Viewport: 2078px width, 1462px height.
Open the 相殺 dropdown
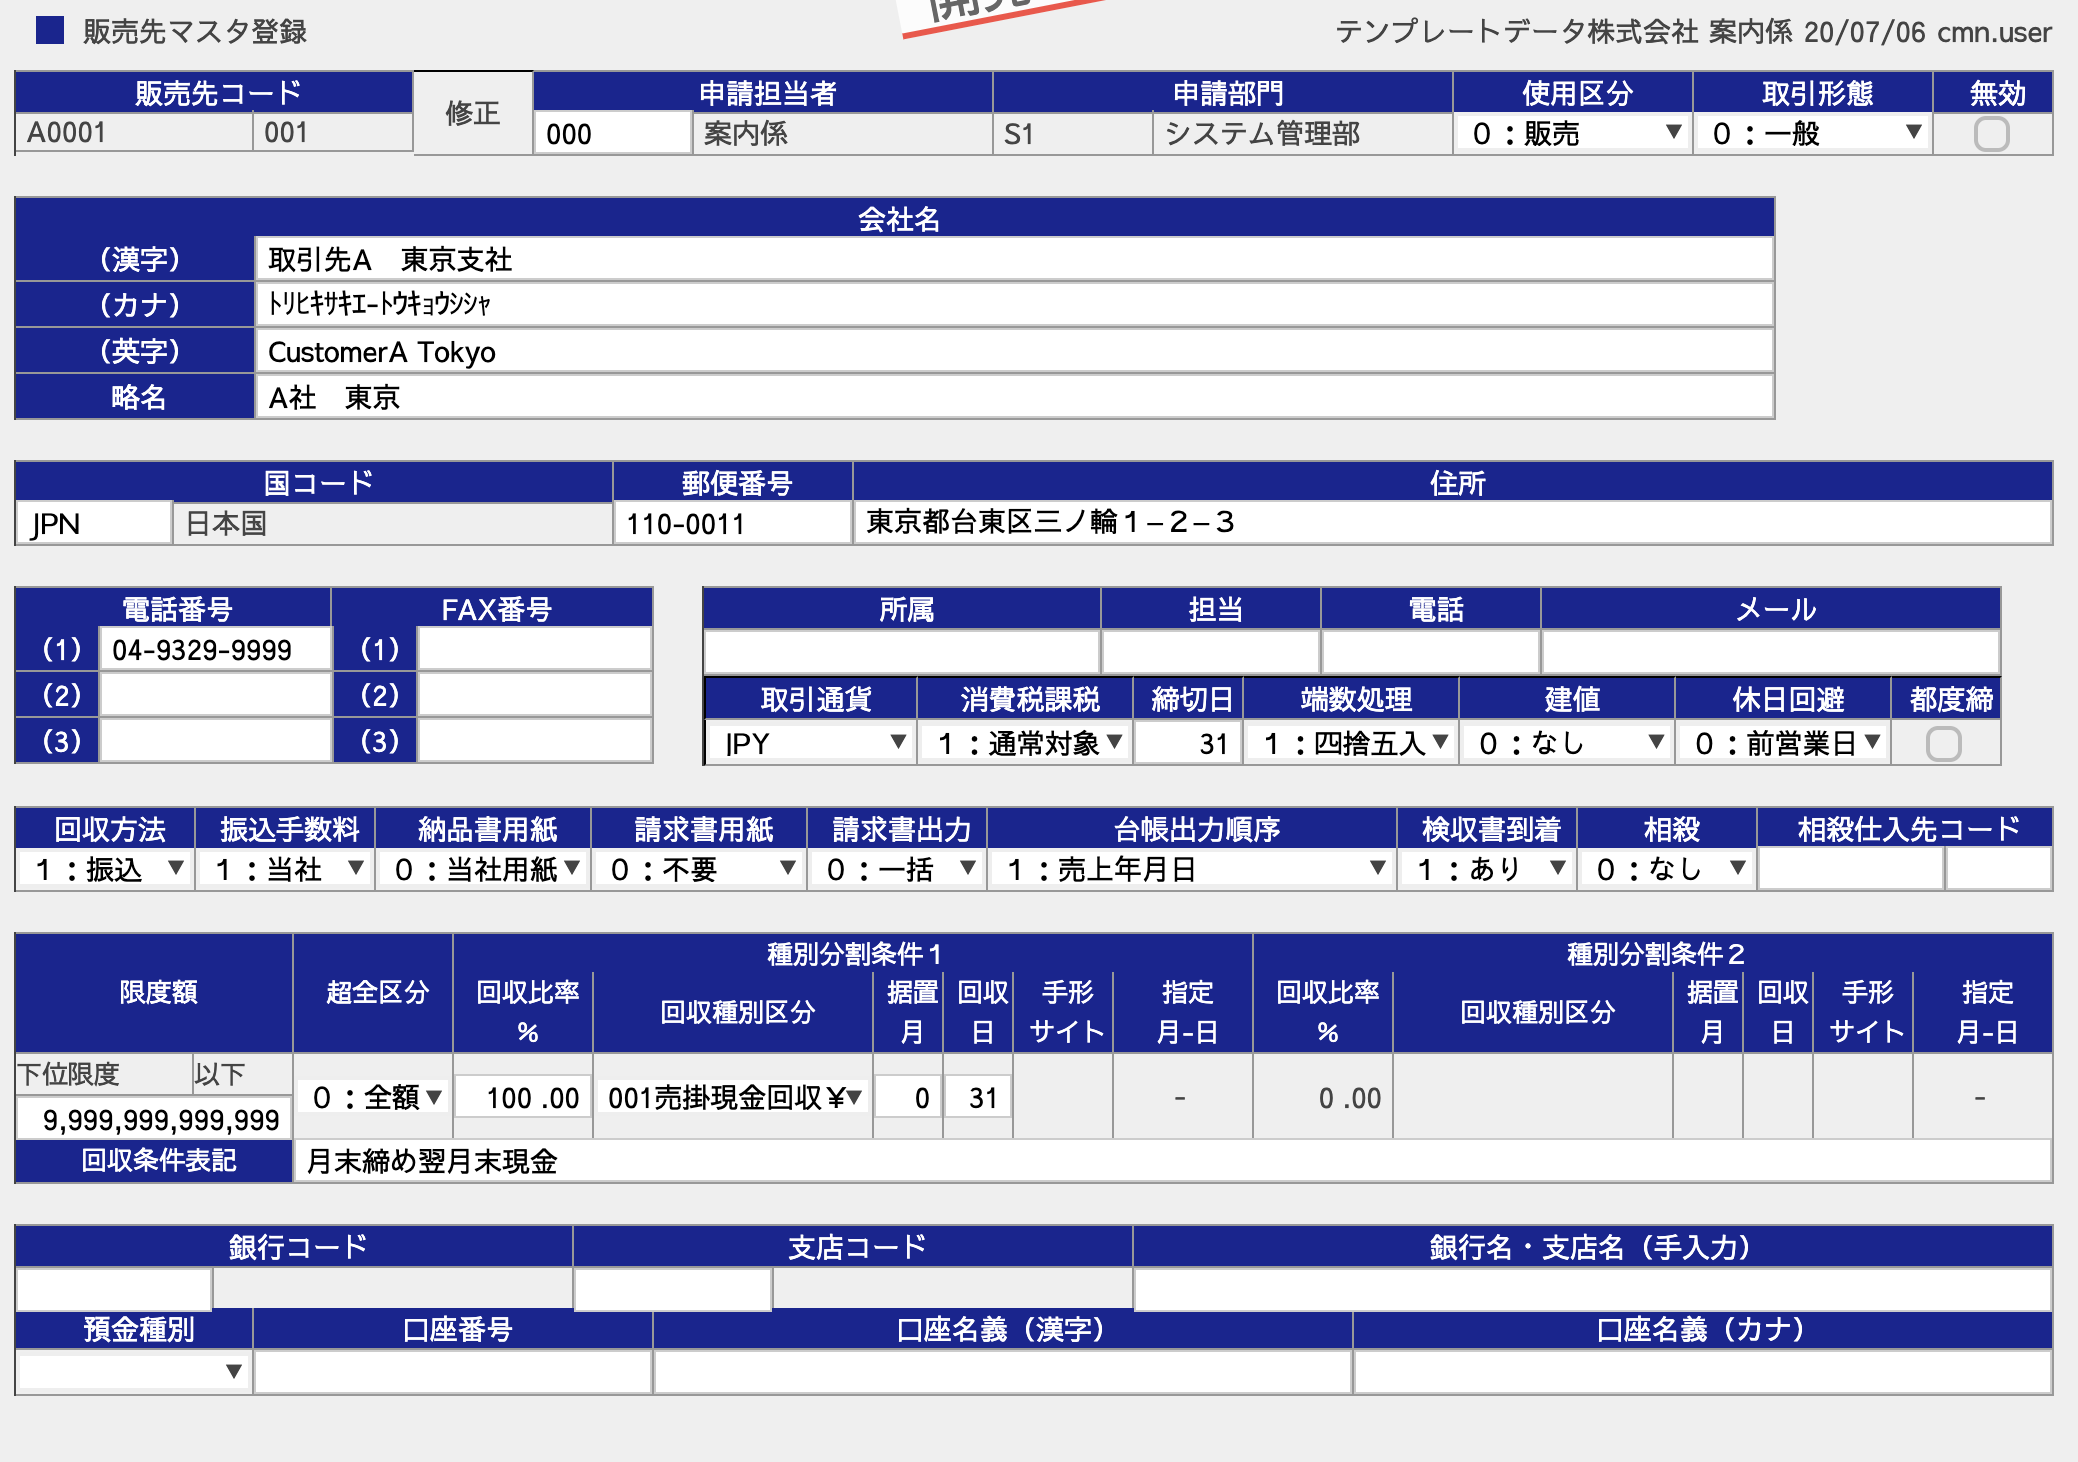coord(1668,869)
